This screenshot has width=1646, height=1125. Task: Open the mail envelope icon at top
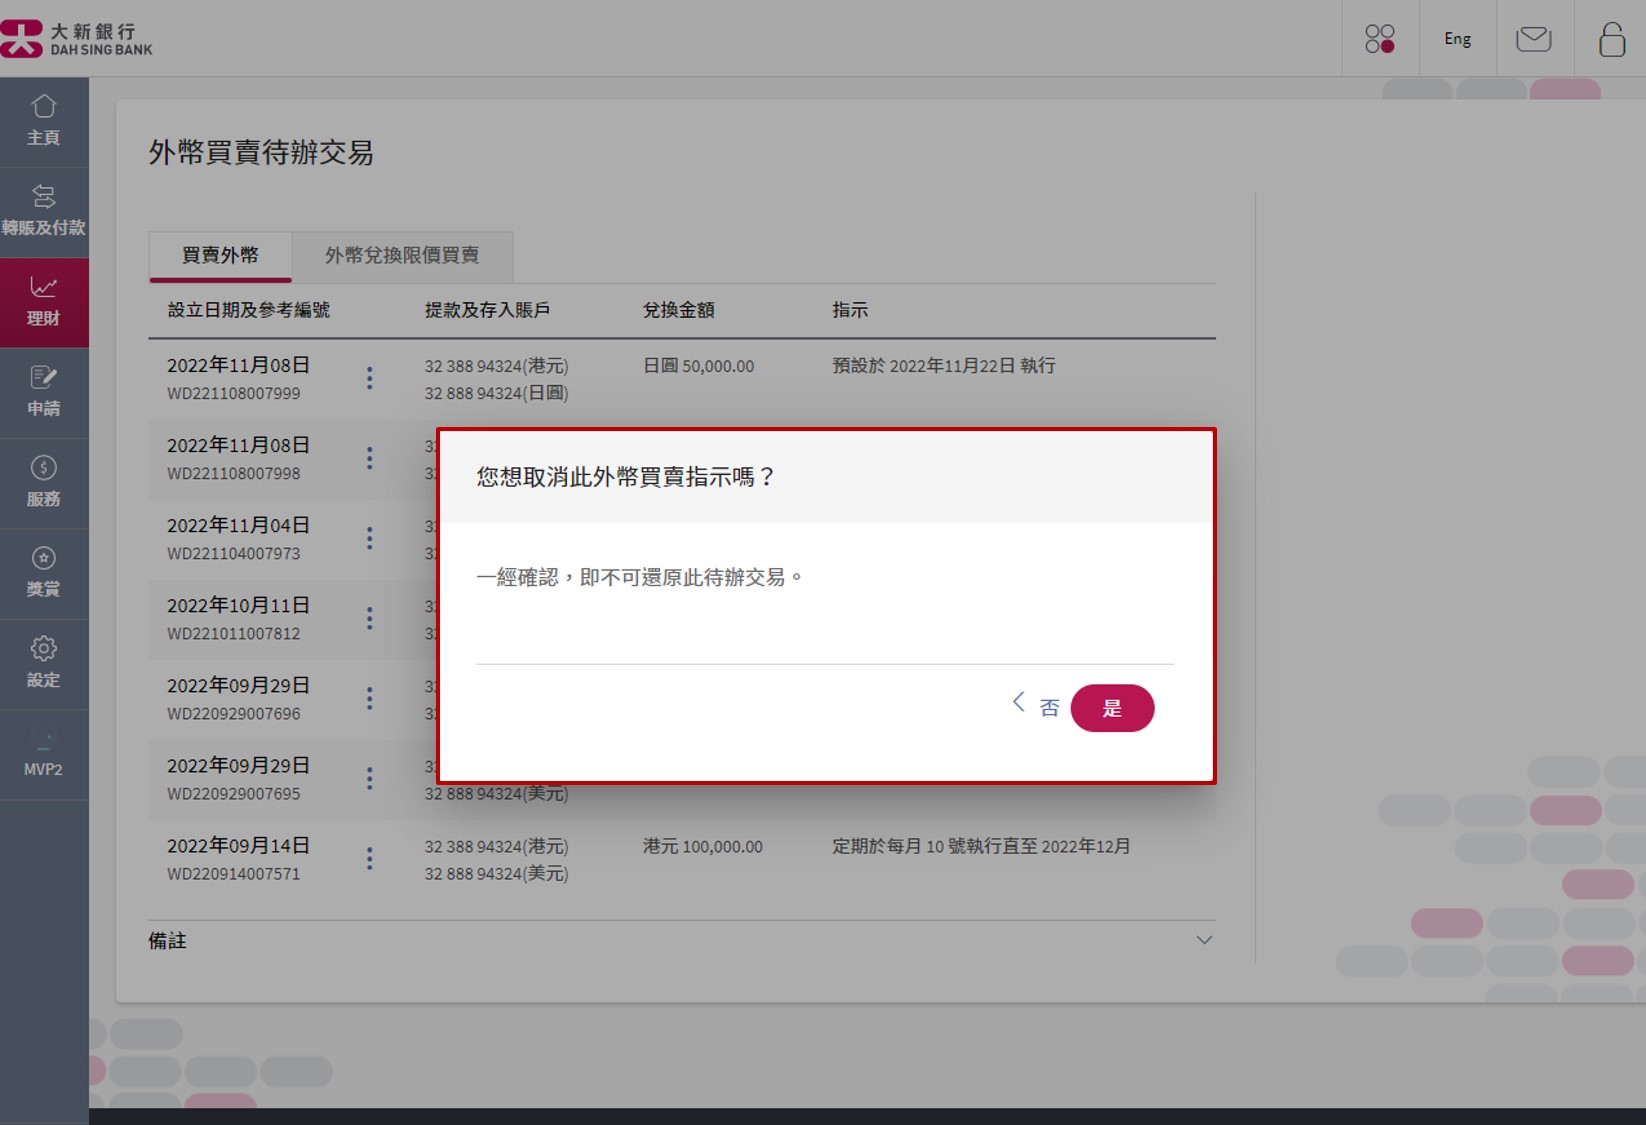click(1533, 38)
